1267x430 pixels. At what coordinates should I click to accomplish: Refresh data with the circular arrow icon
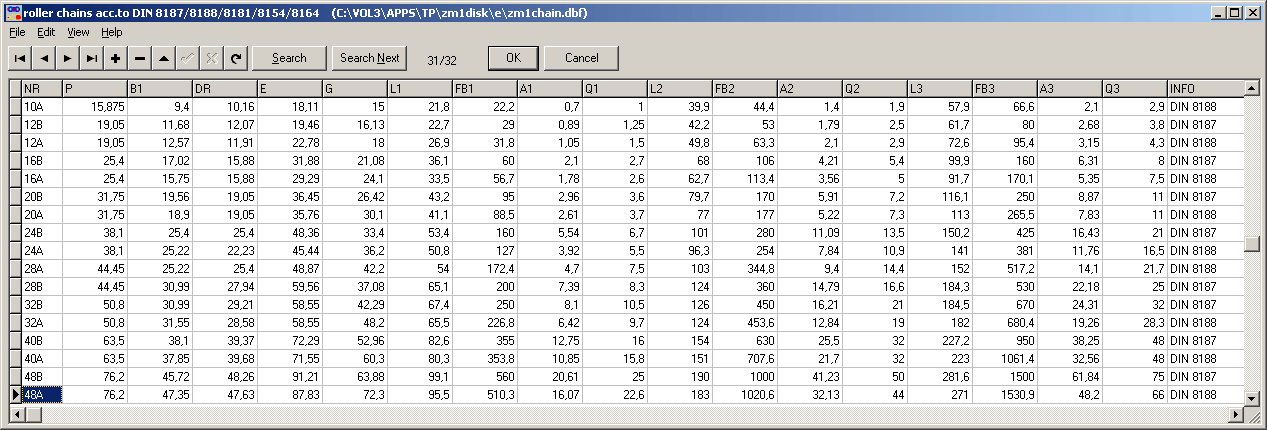236,58
